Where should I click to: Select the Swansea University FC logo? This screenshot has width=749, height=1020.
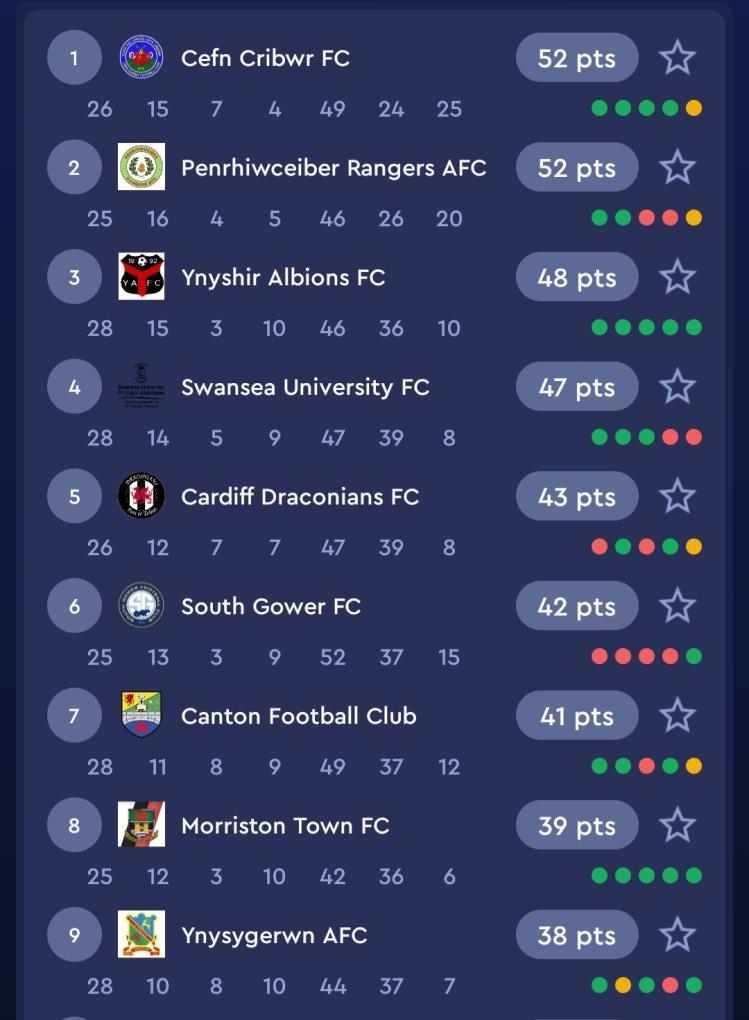141,387
